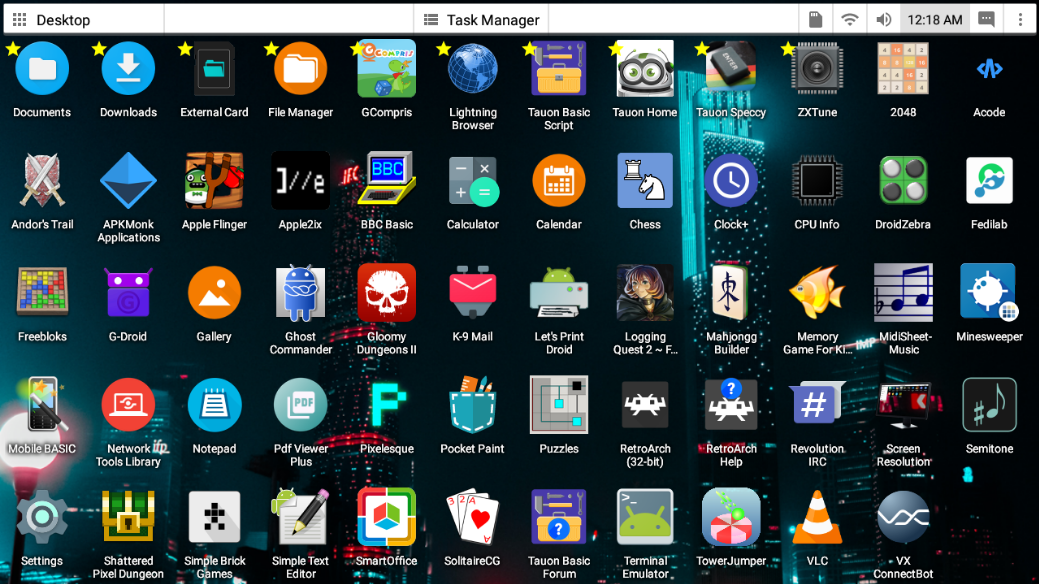1039x584 pixels.
Task: Launch Shattered Pixel Dungeon
Action: click(128, 517)
